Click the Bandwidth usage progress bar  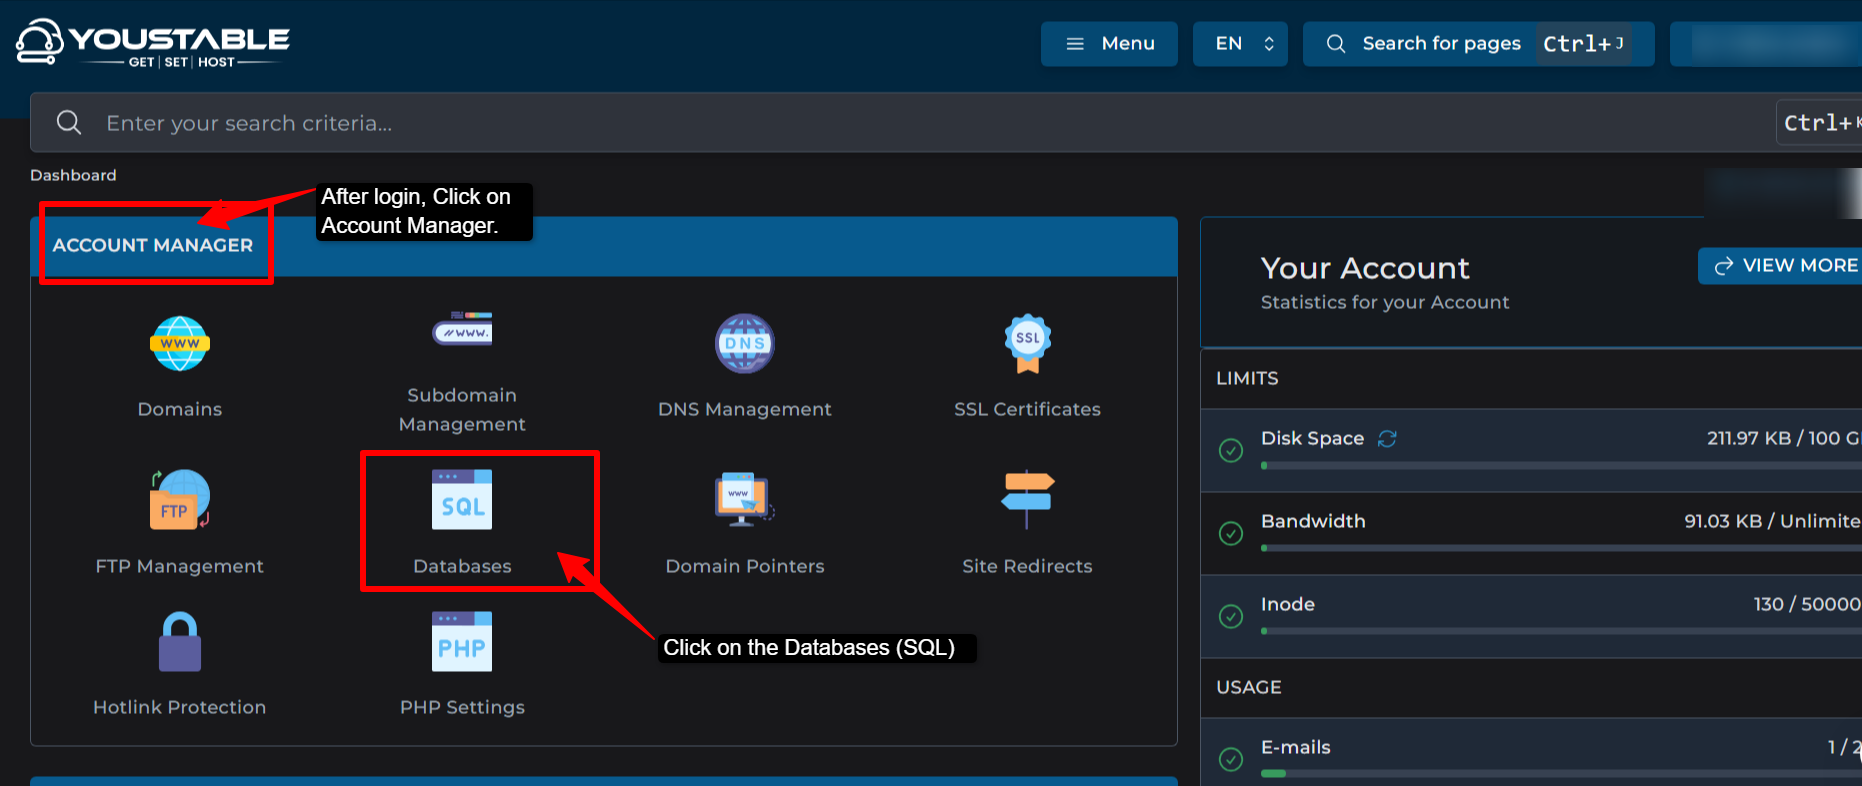(1560, 548)
